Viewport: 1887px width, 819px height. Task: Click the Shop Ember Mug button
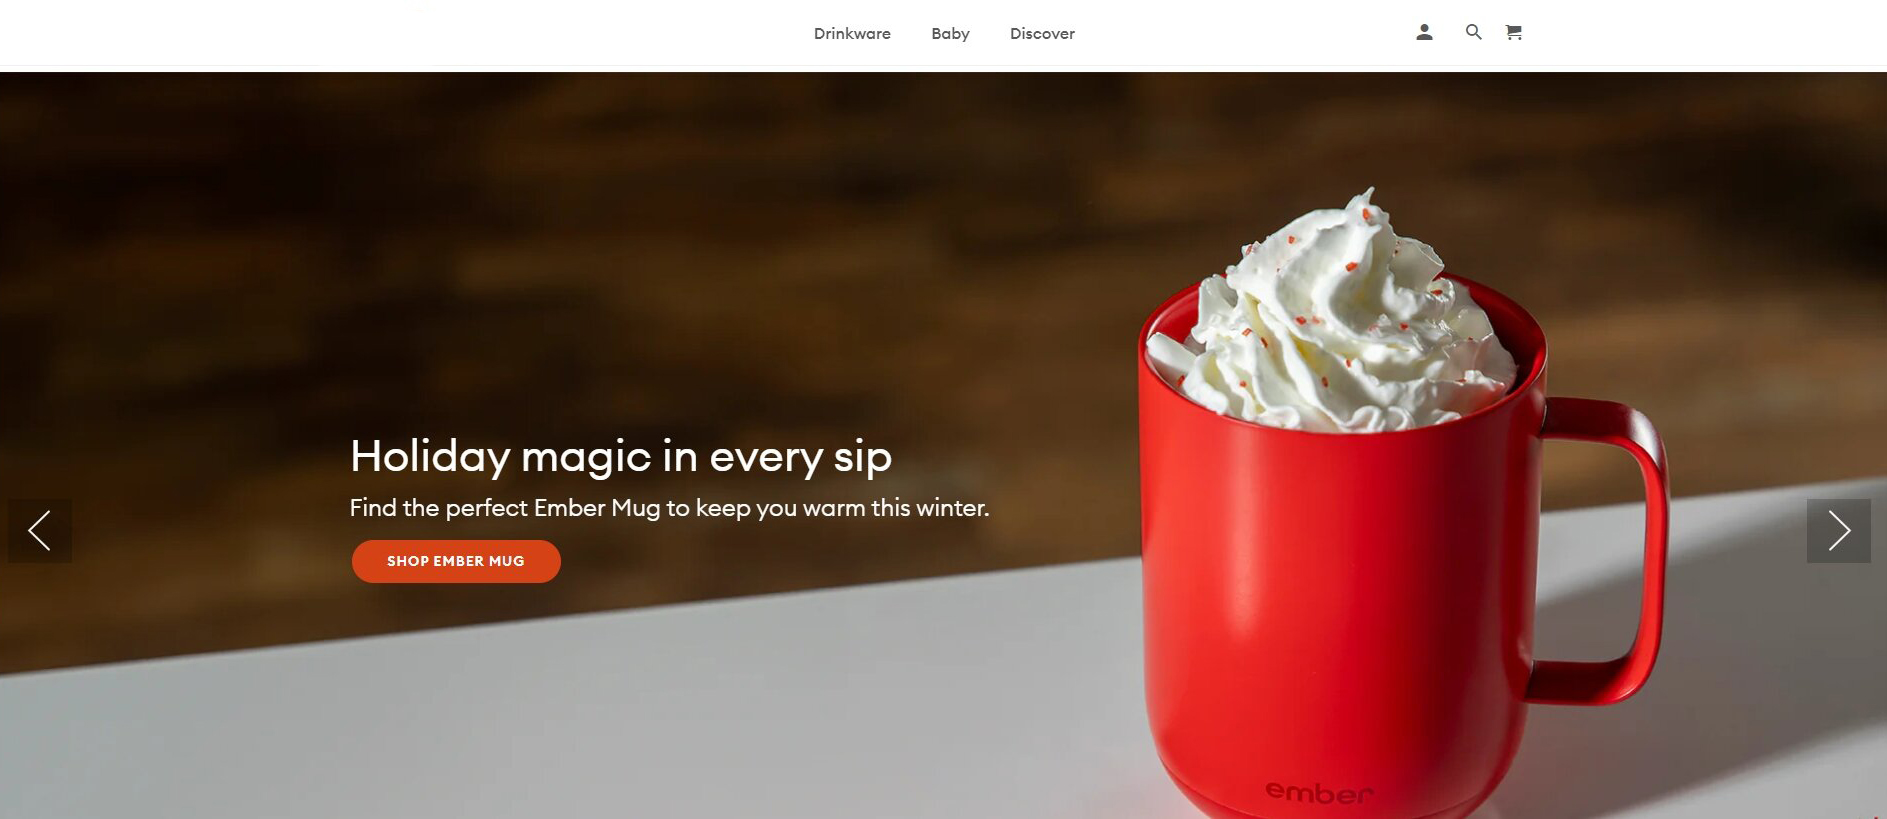[456, 561]
